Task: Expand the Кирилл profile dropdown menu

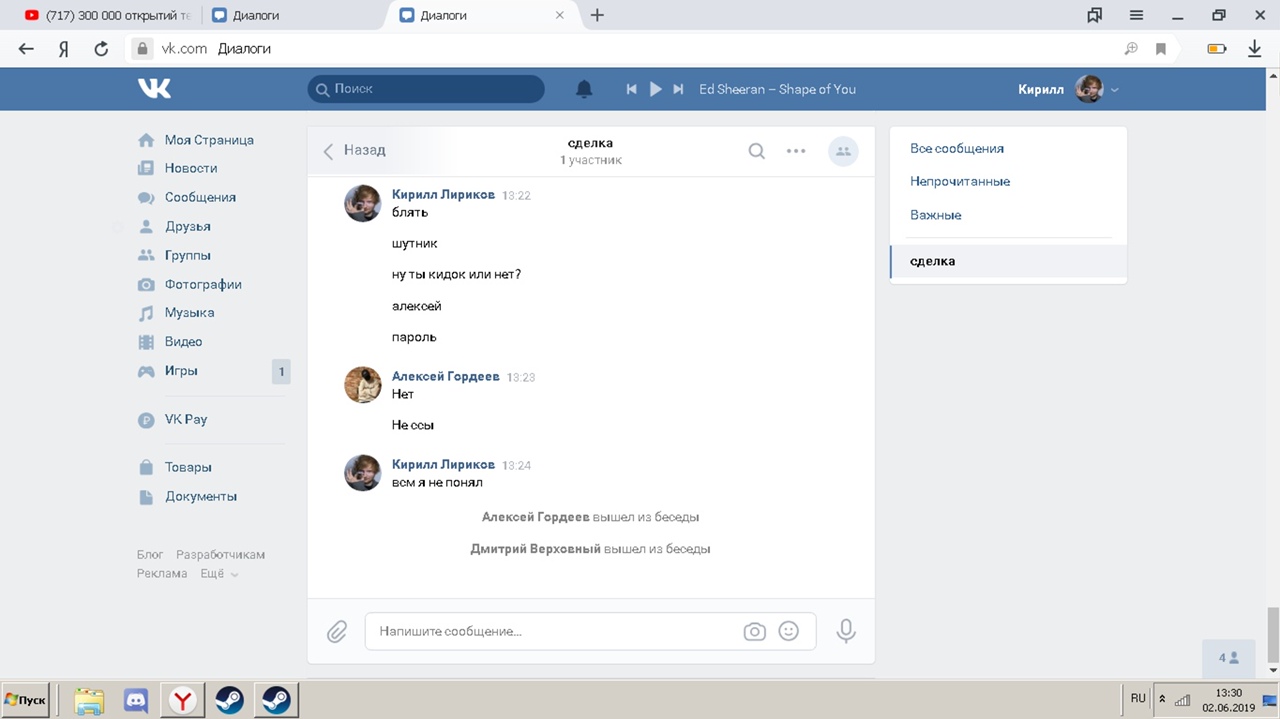Action: [x=1114, y=90]
